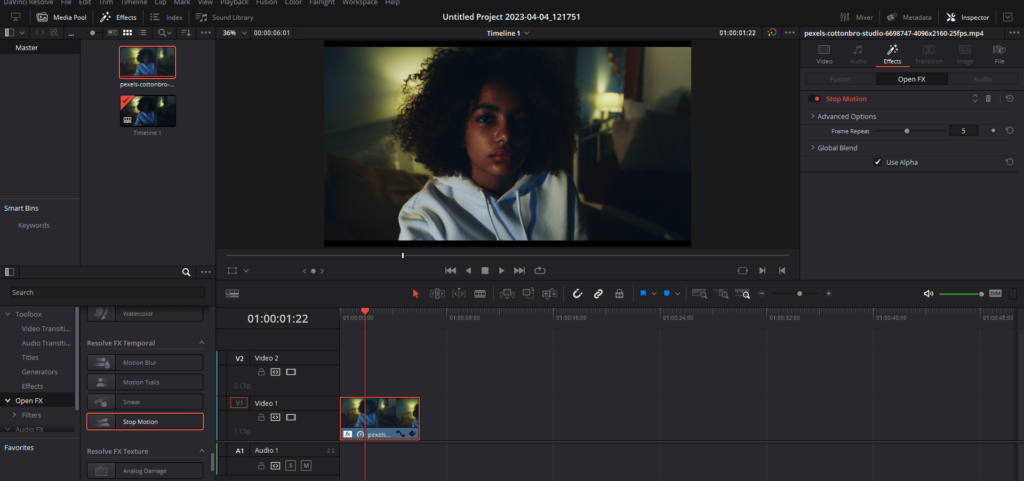Open the Metadata panel
The image size is (1024, 481).
(x=910, y=17)
